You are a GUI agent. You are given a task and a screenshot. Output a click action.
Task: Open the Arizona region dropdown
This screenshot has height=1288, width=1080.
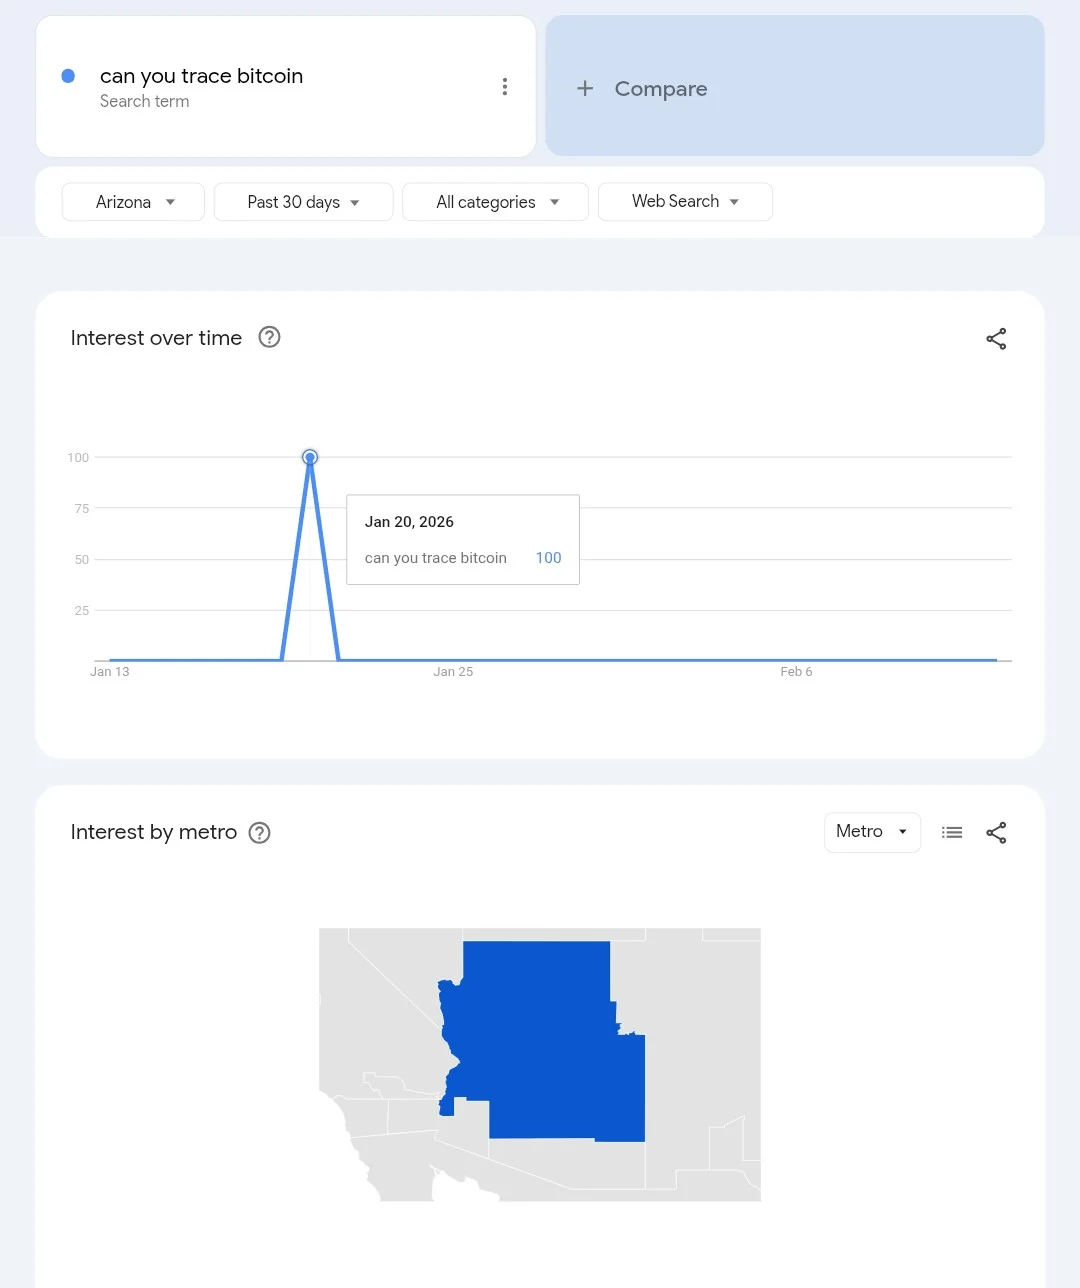pos(133,202)
